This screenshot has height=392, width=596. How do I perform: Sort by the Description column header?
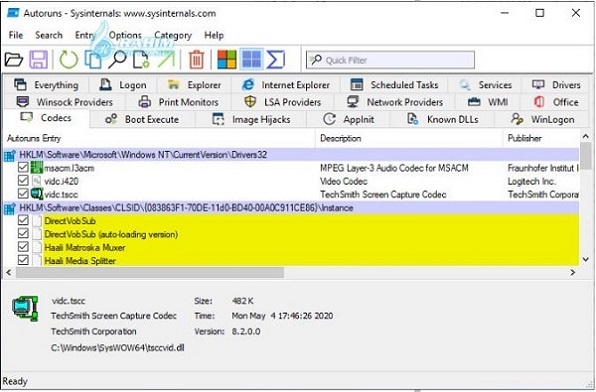tap(409, 138)
